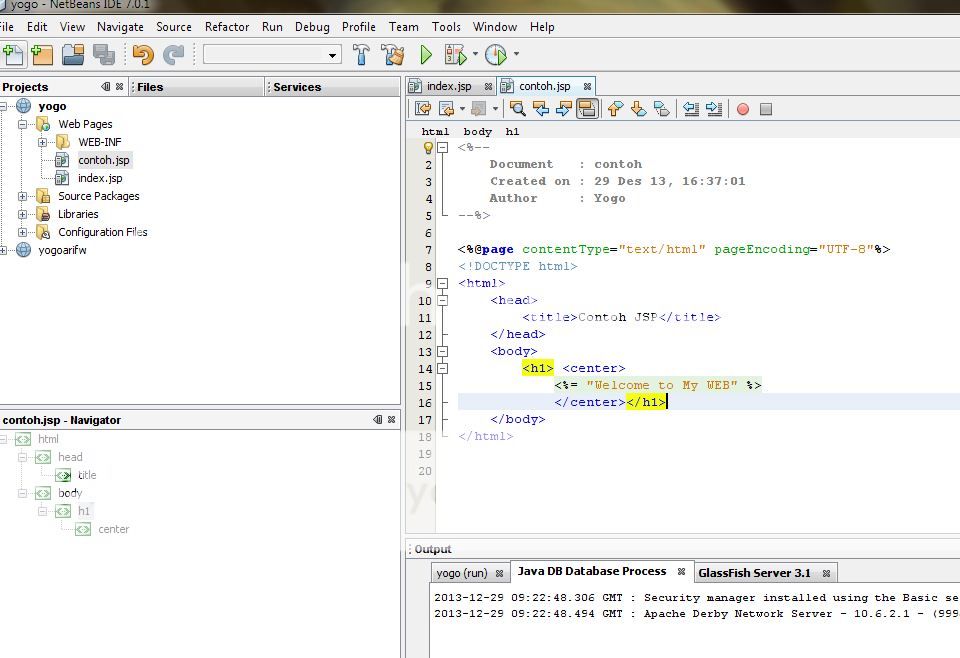Click the Open Project toolbar icon
The image size is (960, 658).
[x=73, y=55]
